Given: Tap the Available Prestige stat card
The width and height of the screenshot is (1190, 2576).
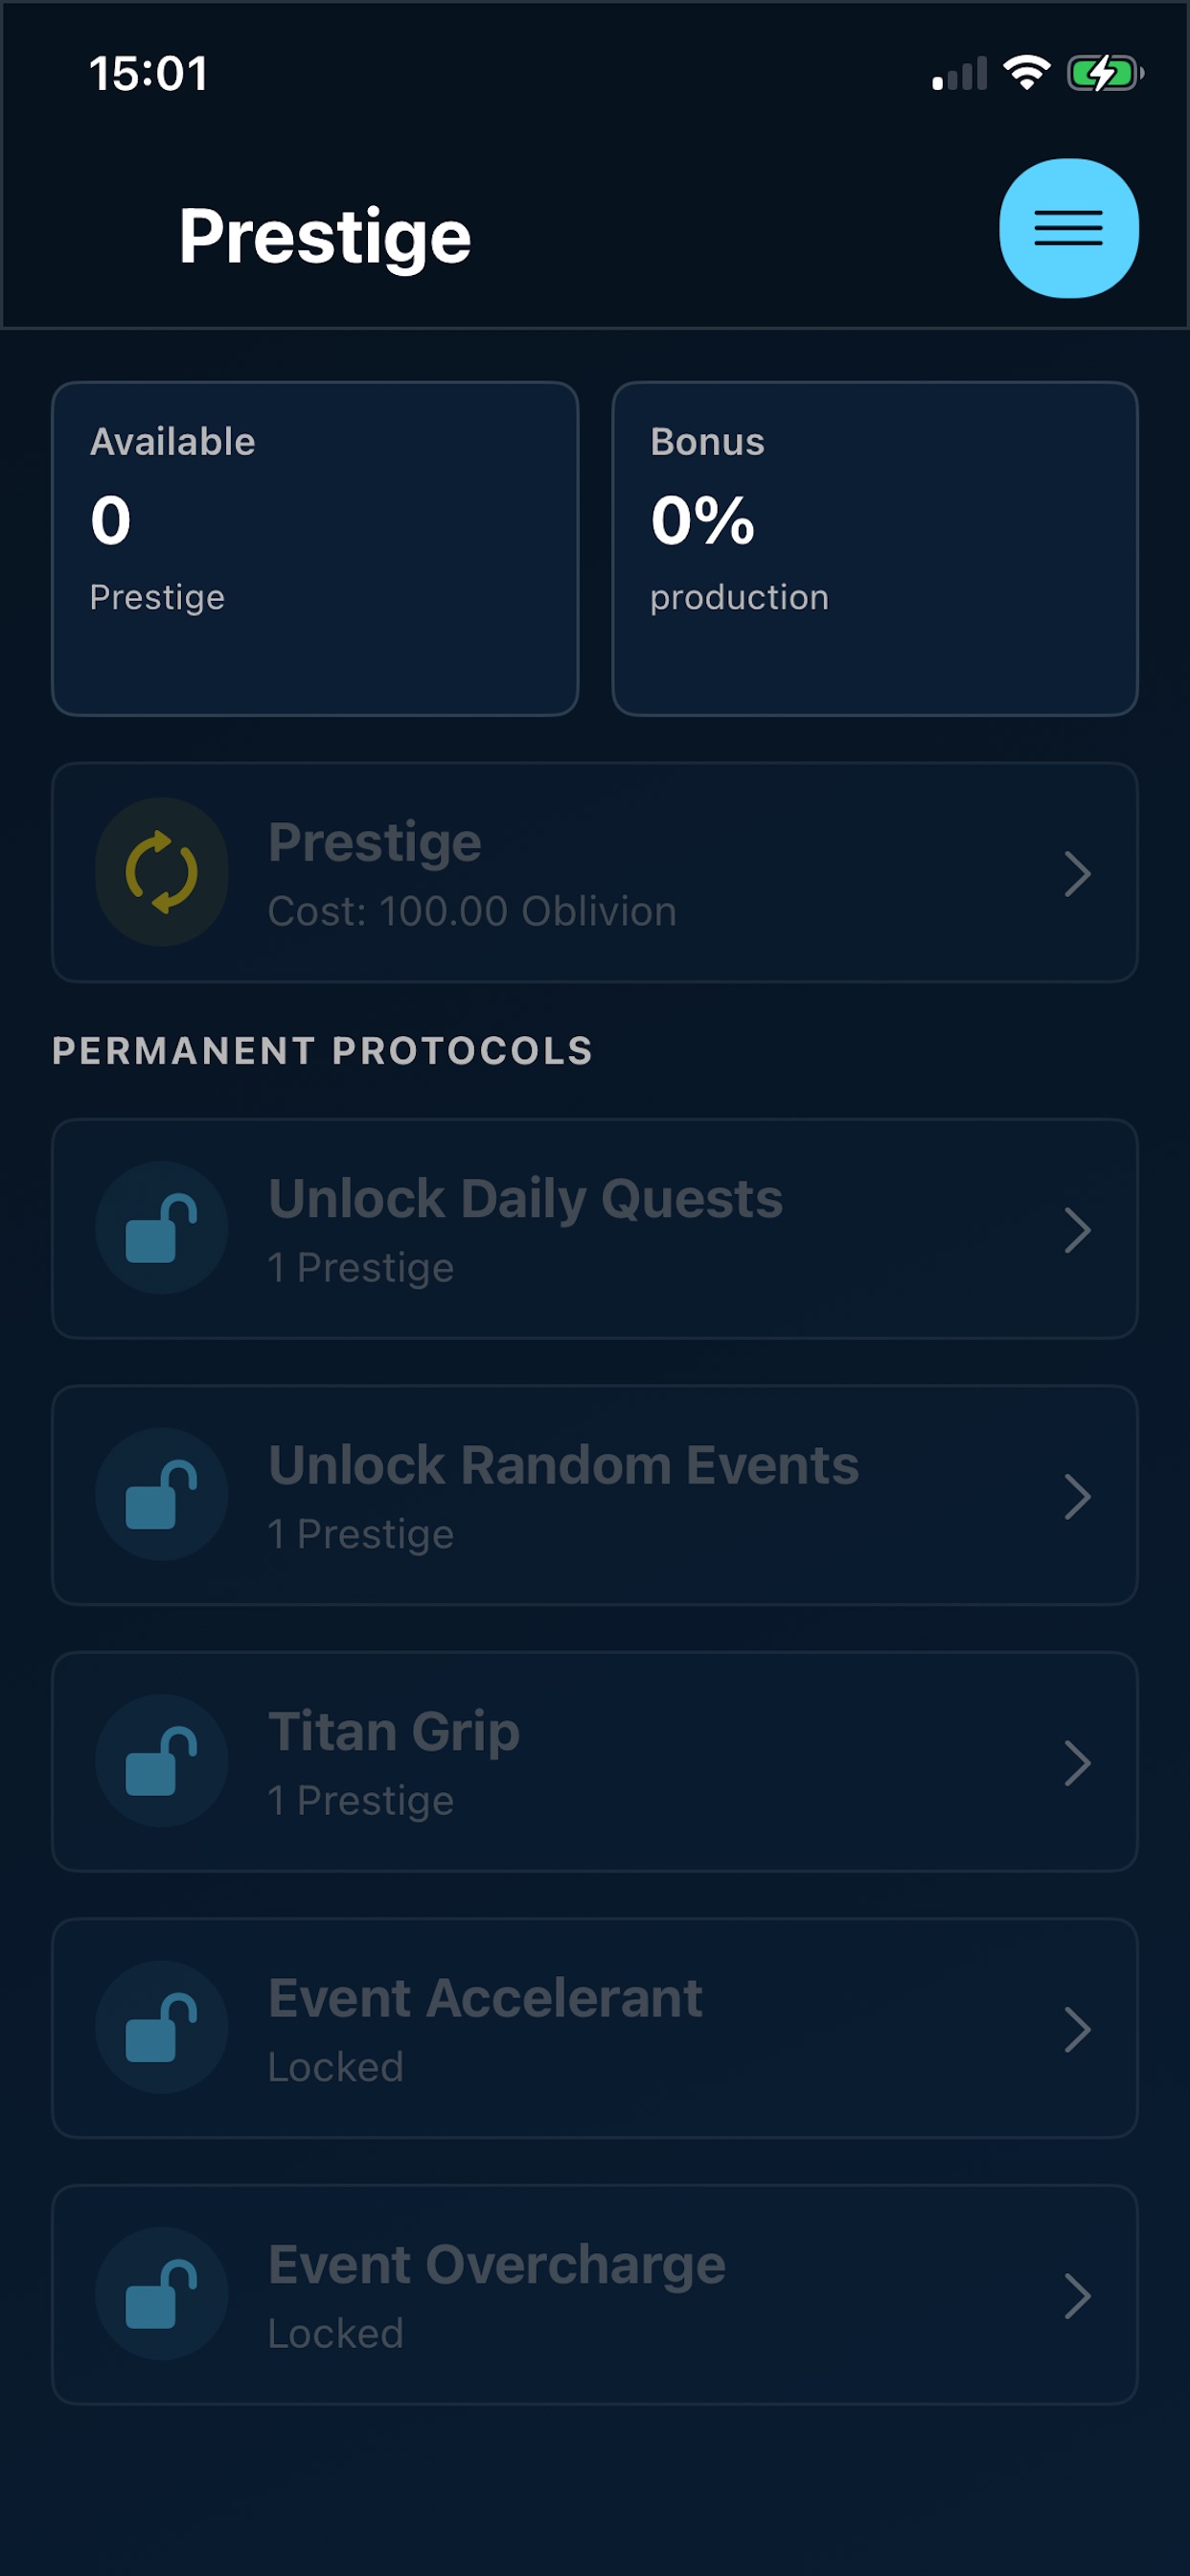Looking at the screenshot, I should (x=315, y=548).
